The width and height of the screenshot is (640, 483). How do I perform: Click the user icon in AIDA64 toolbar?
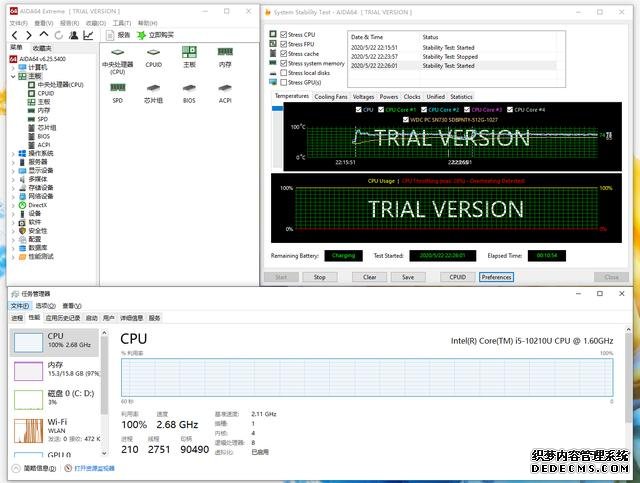(73, 36)
